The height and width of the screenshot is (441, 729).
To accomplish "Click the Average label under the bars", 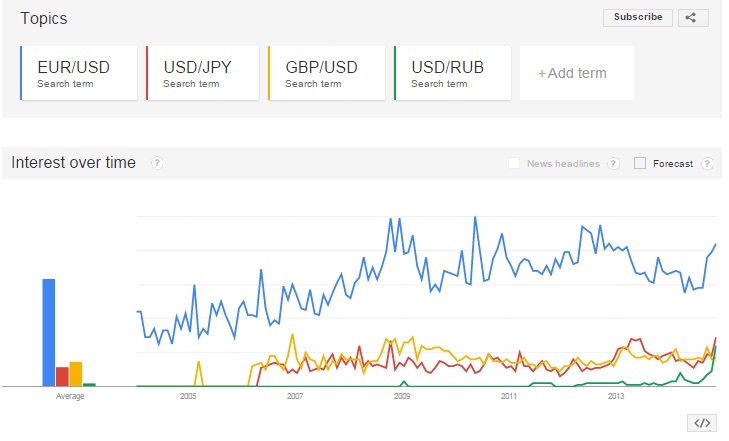I will (70, 397).
